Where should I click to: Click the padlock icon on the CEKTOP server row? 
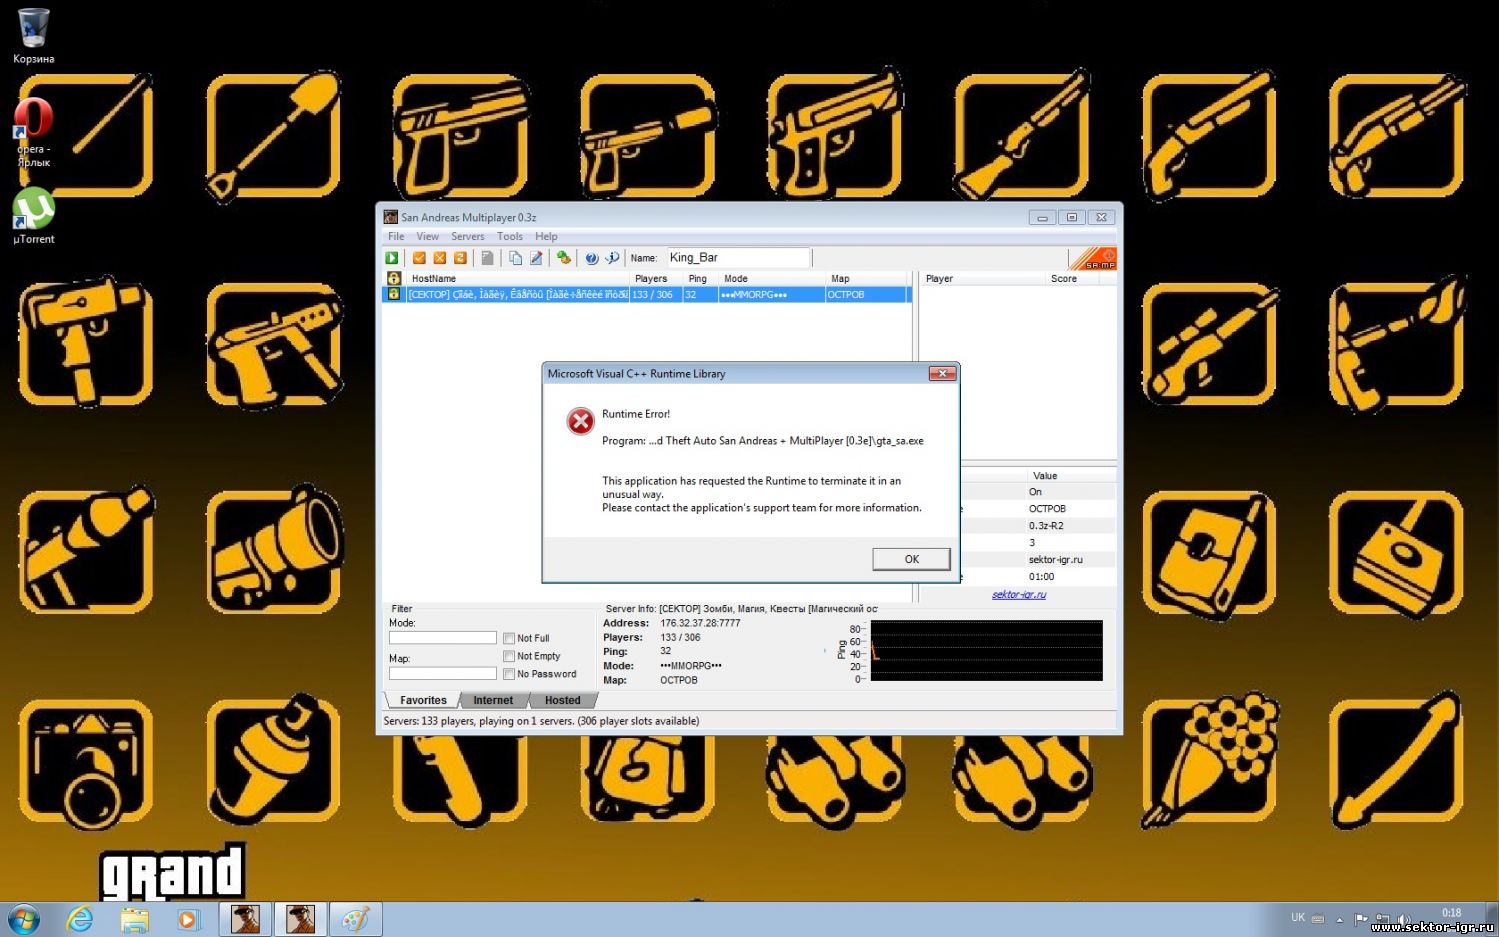pos(394,294)
